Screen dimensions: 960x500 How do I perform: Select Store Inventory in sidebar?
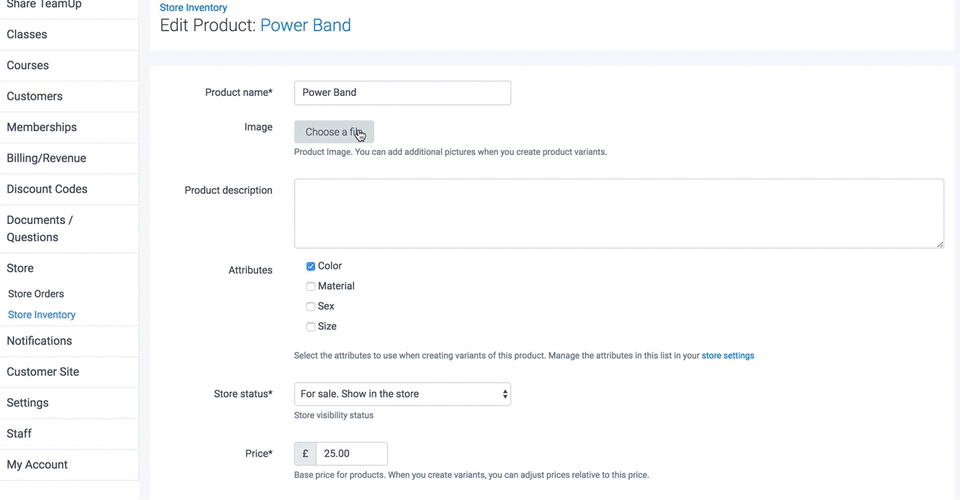(x=42, y=315)
